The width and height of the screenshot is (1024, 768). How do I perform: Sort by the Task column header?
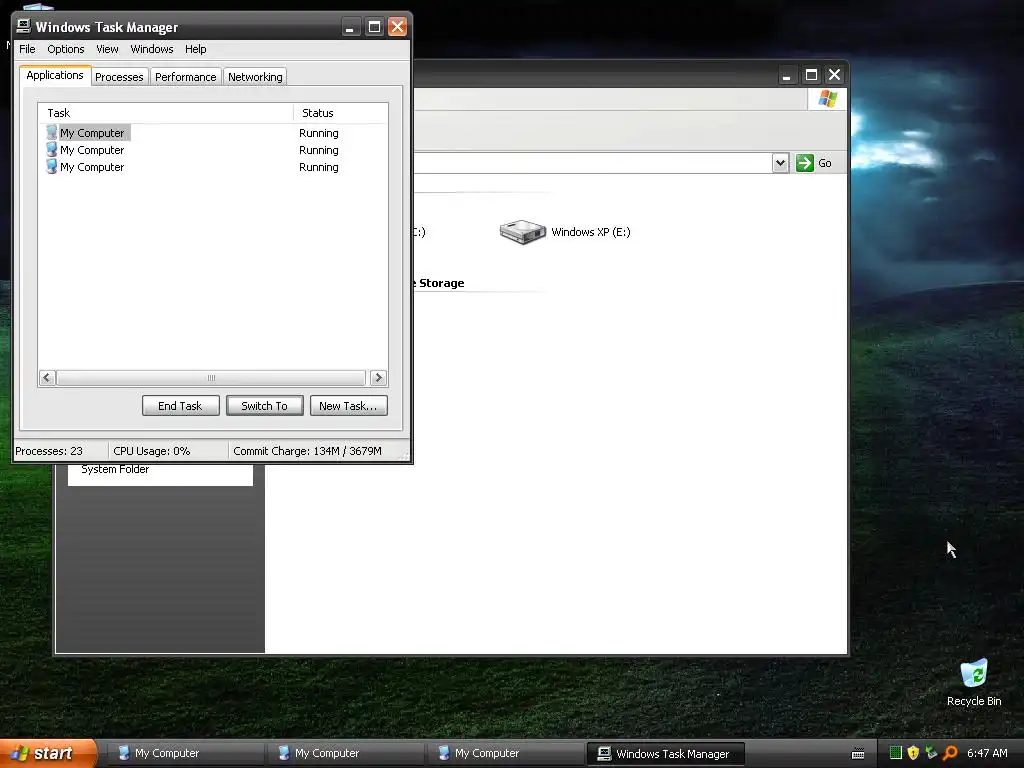166,113
